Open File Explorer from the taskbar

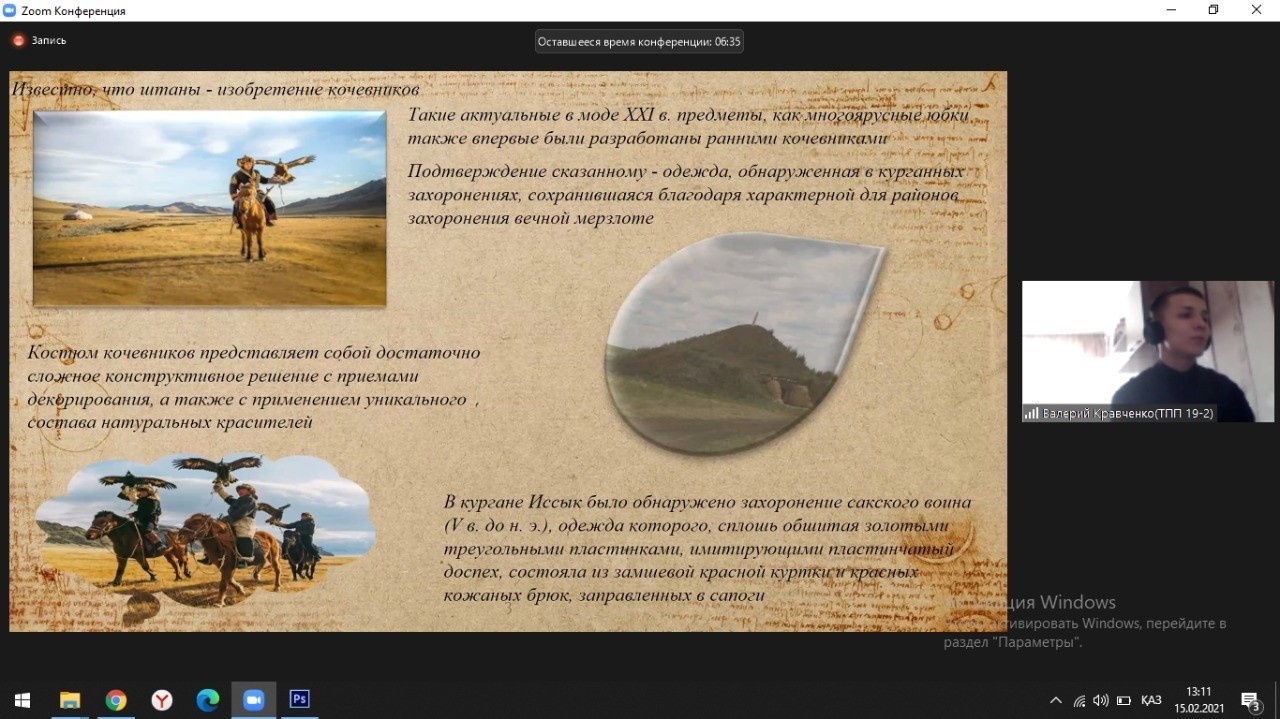pos(70,700)
